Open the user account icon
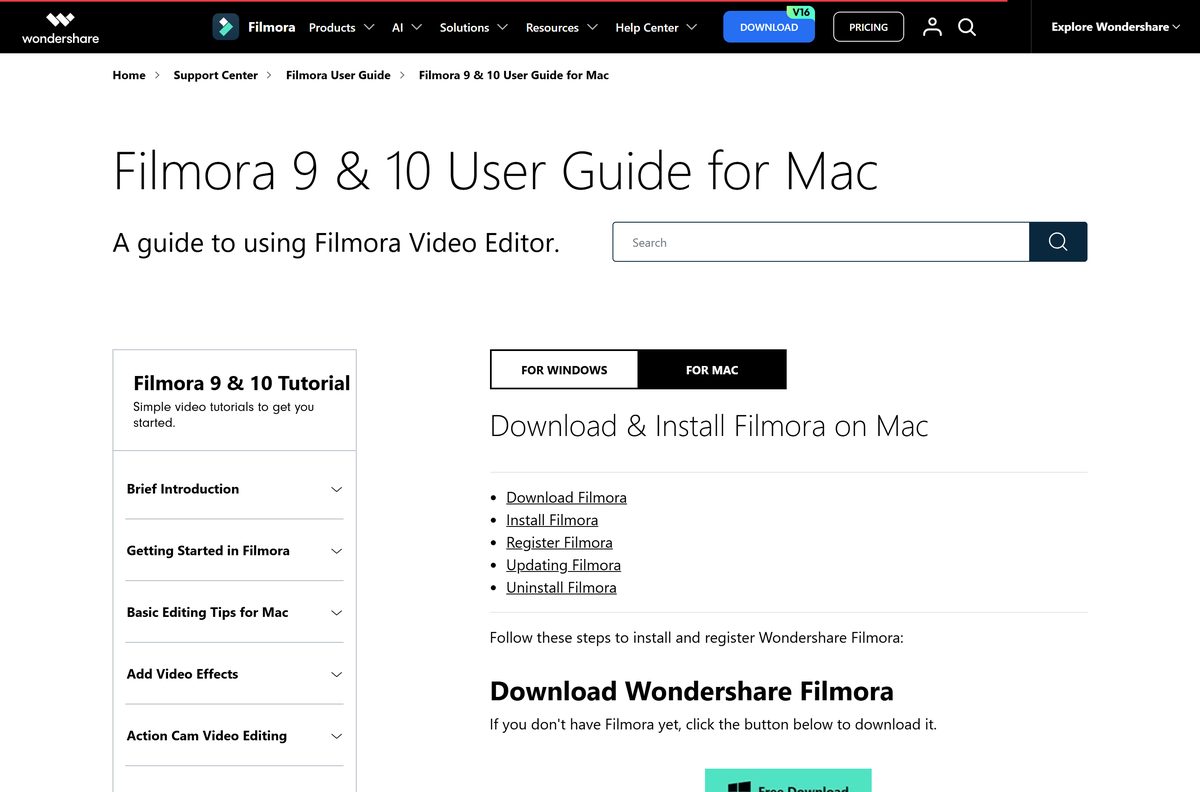 click(932, 27)
